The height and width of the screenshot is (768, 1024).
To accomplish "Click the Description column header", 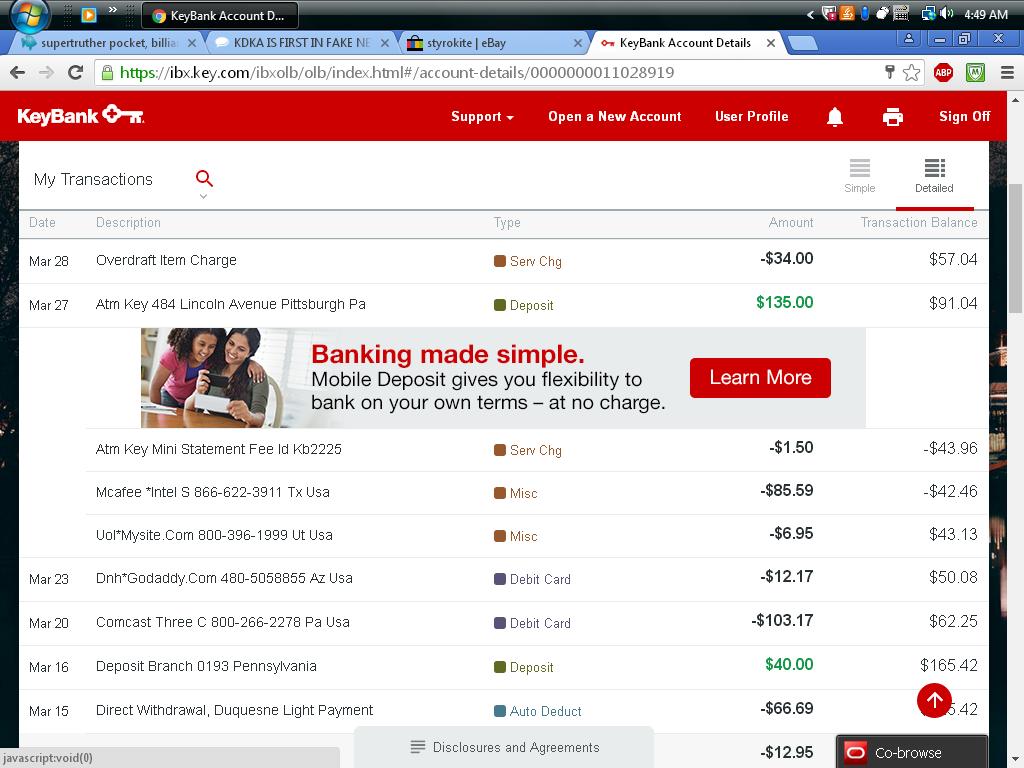I will click(128, 223).
